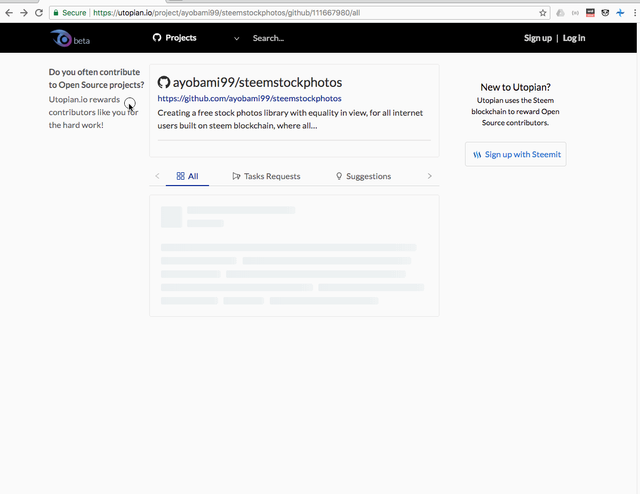Click the Sign up with Steemit button
This screenshot has height=494, width=640.
[516, 154]
